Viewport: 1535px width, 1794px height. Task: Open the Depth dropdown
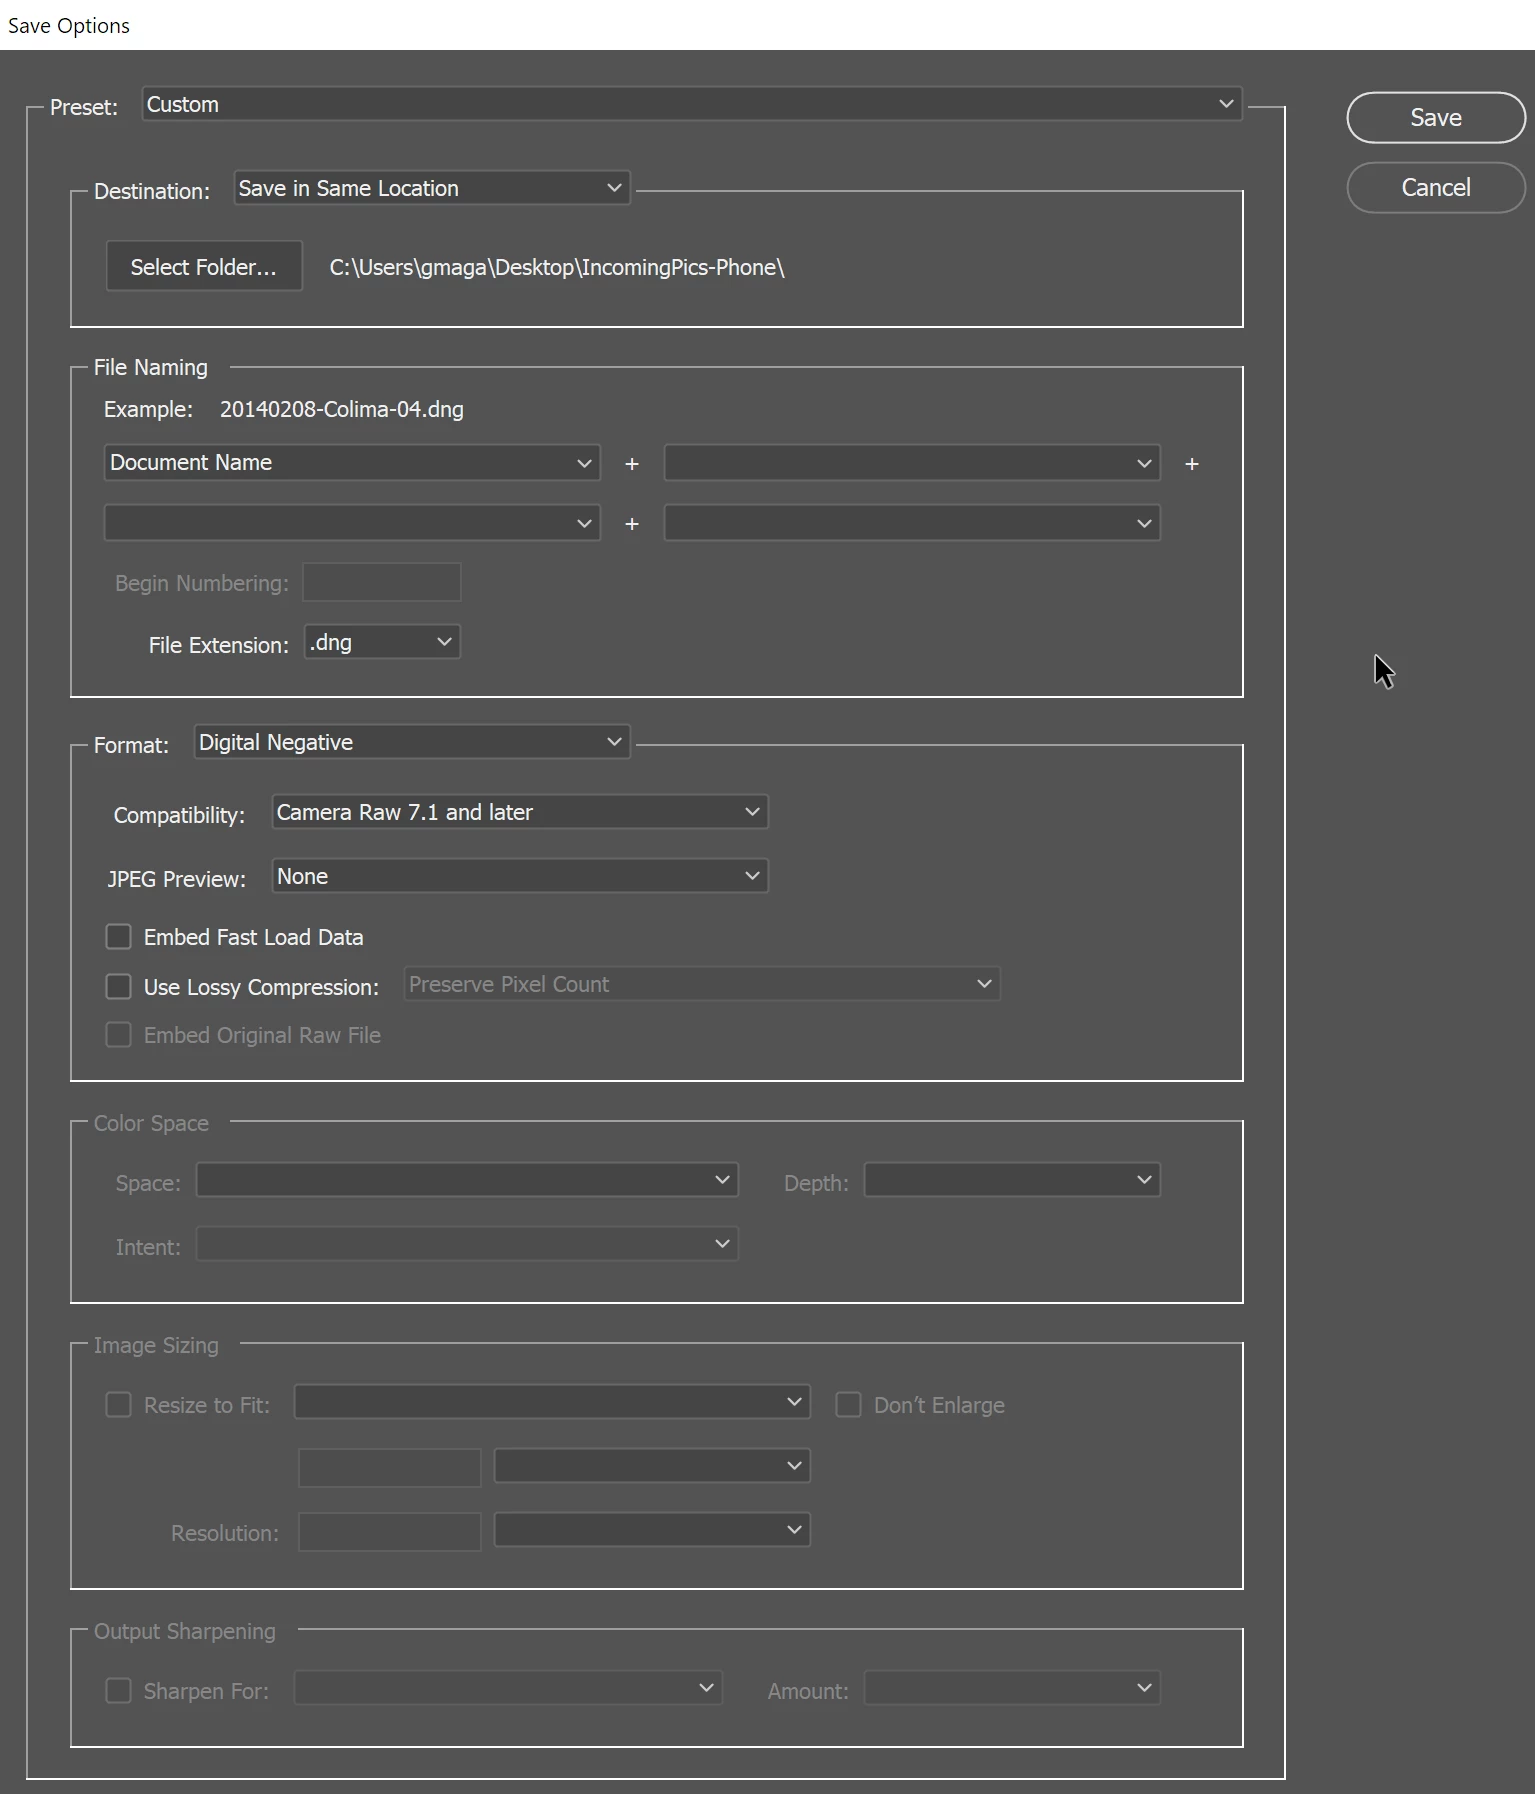(x=1012, y=1180)
